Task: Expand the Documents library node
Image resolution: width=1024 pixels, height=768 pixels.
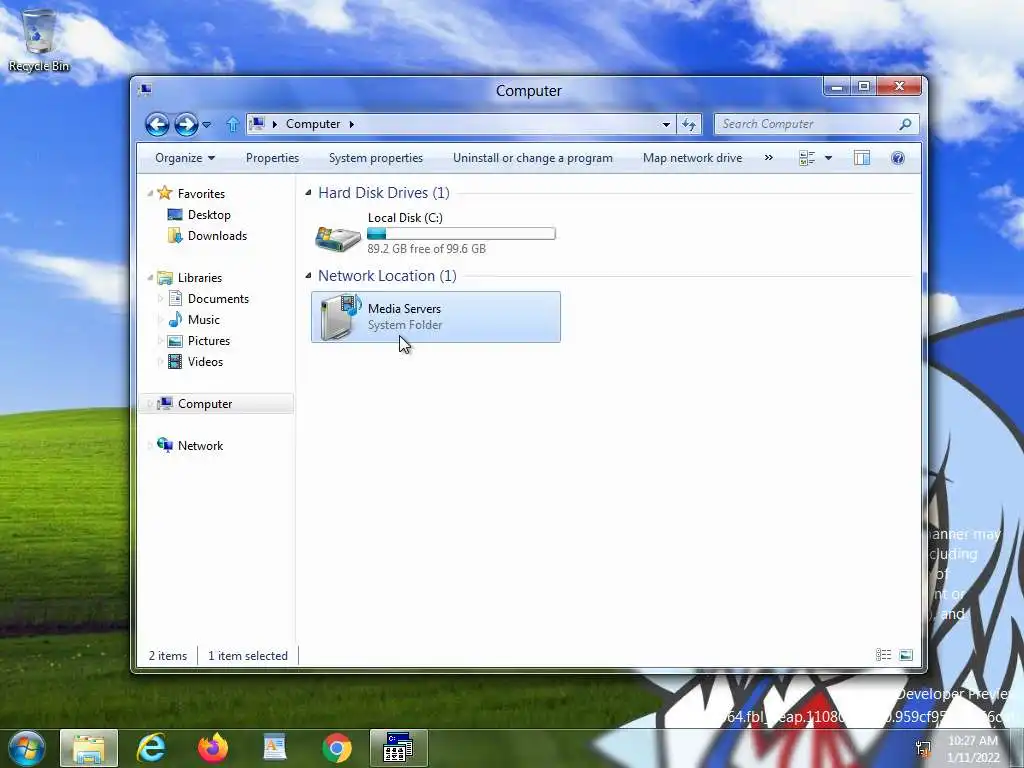Action: 161,298
